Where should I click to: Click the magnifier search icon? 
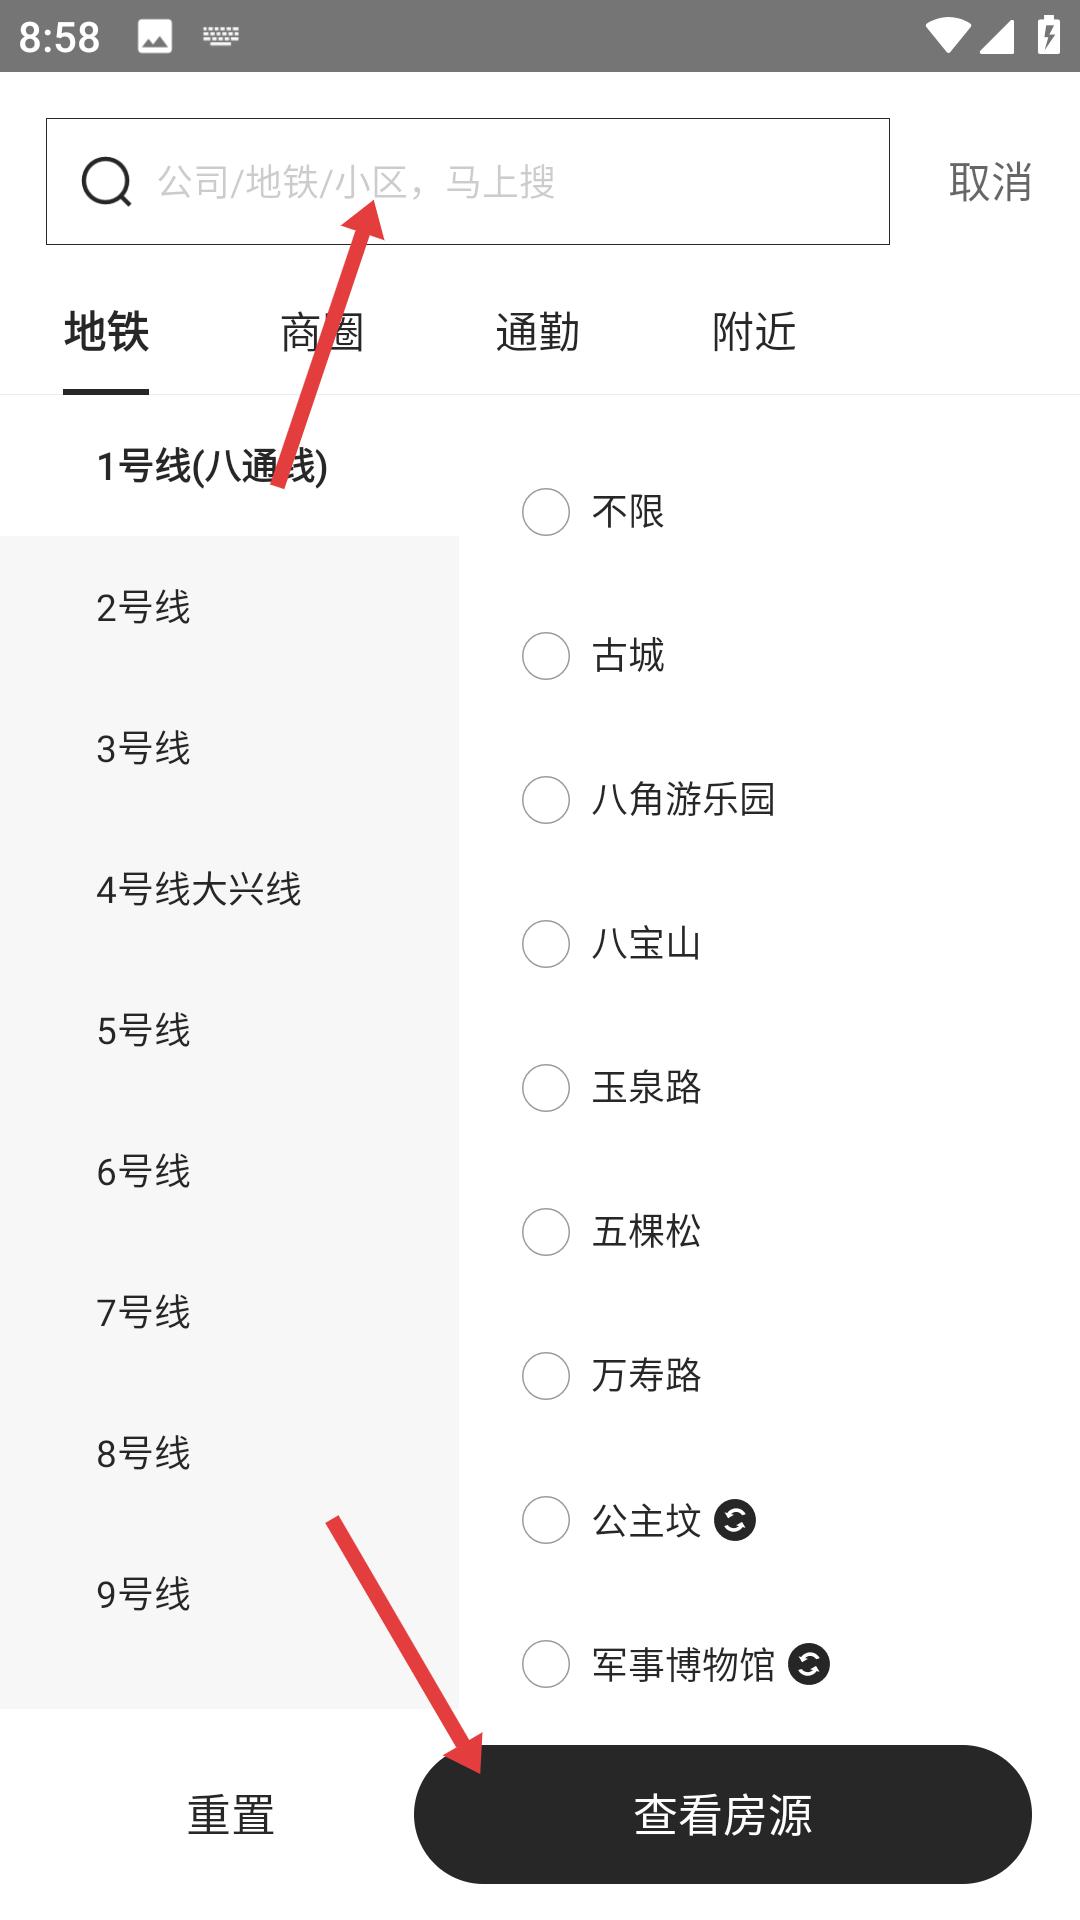pos(107,183)
